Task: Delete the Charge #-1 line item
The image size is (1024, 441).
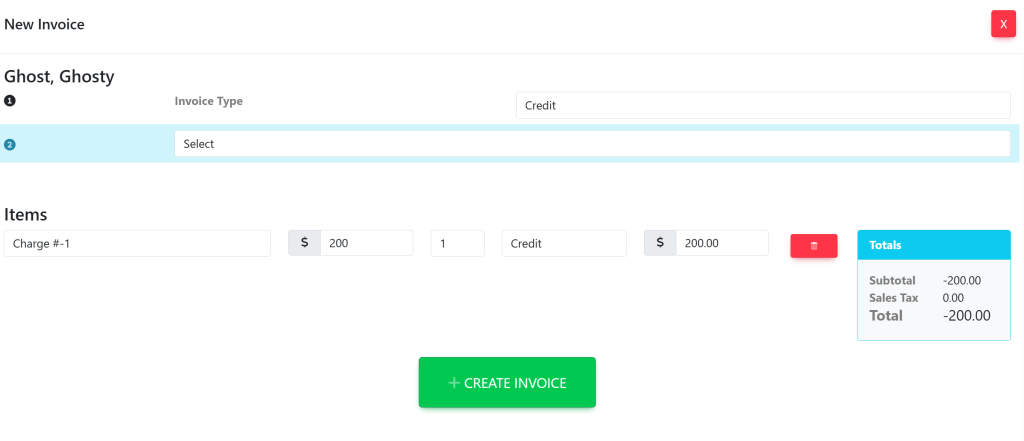Action: 813,246
